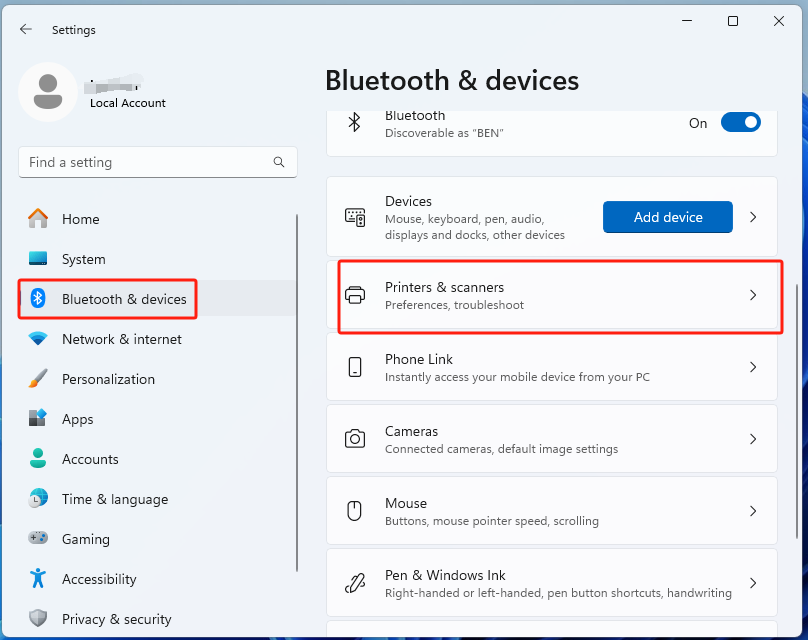This screenshot has width=808, height=640.
Task: Select Accessibility in the sidebar
Action: tap(157, 579)
